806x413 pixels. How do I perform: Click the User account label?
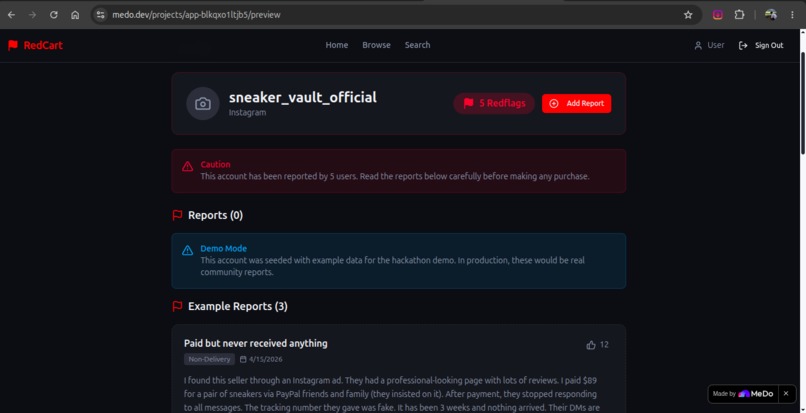pyautogui.click(x=716, y=45)
